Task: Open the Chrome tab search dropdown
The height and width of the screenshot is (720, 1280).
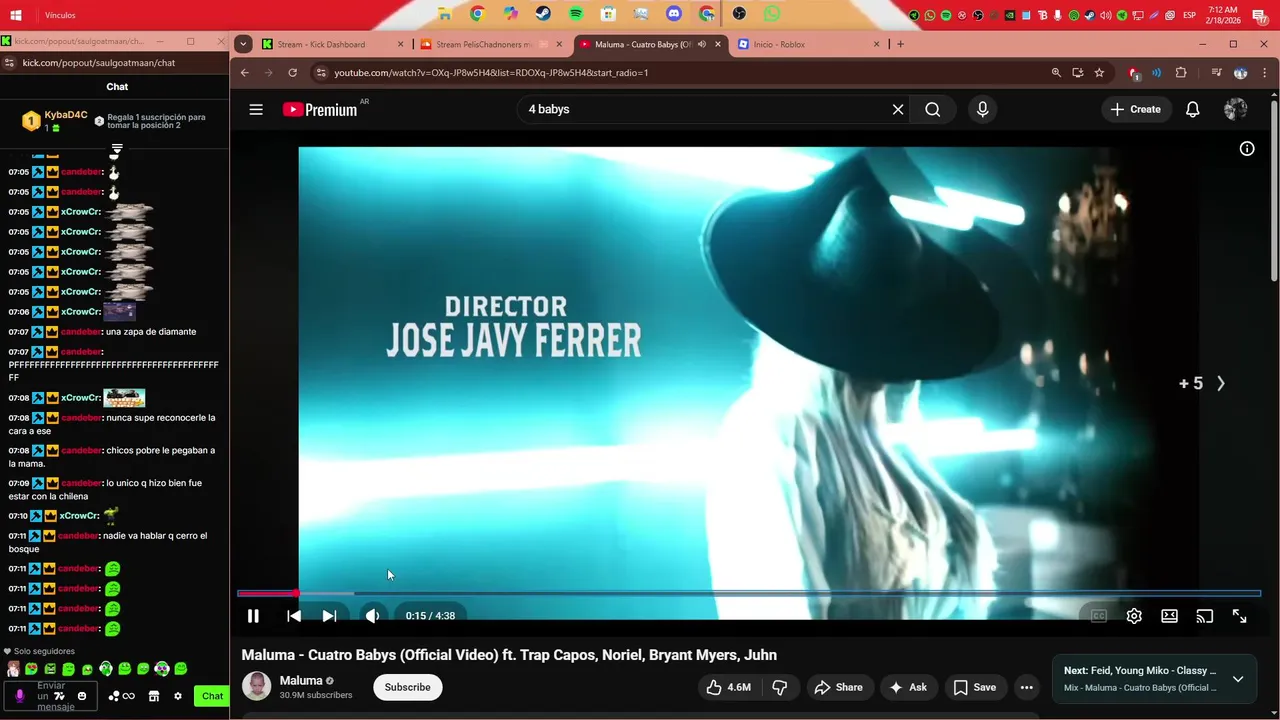Action: pyautogui.click(x=243, y=44)
